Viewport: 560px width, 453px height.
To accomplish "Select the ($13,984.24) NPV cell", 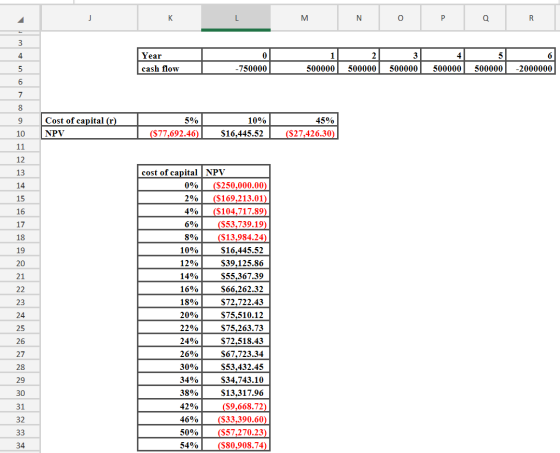I will 236,237.
